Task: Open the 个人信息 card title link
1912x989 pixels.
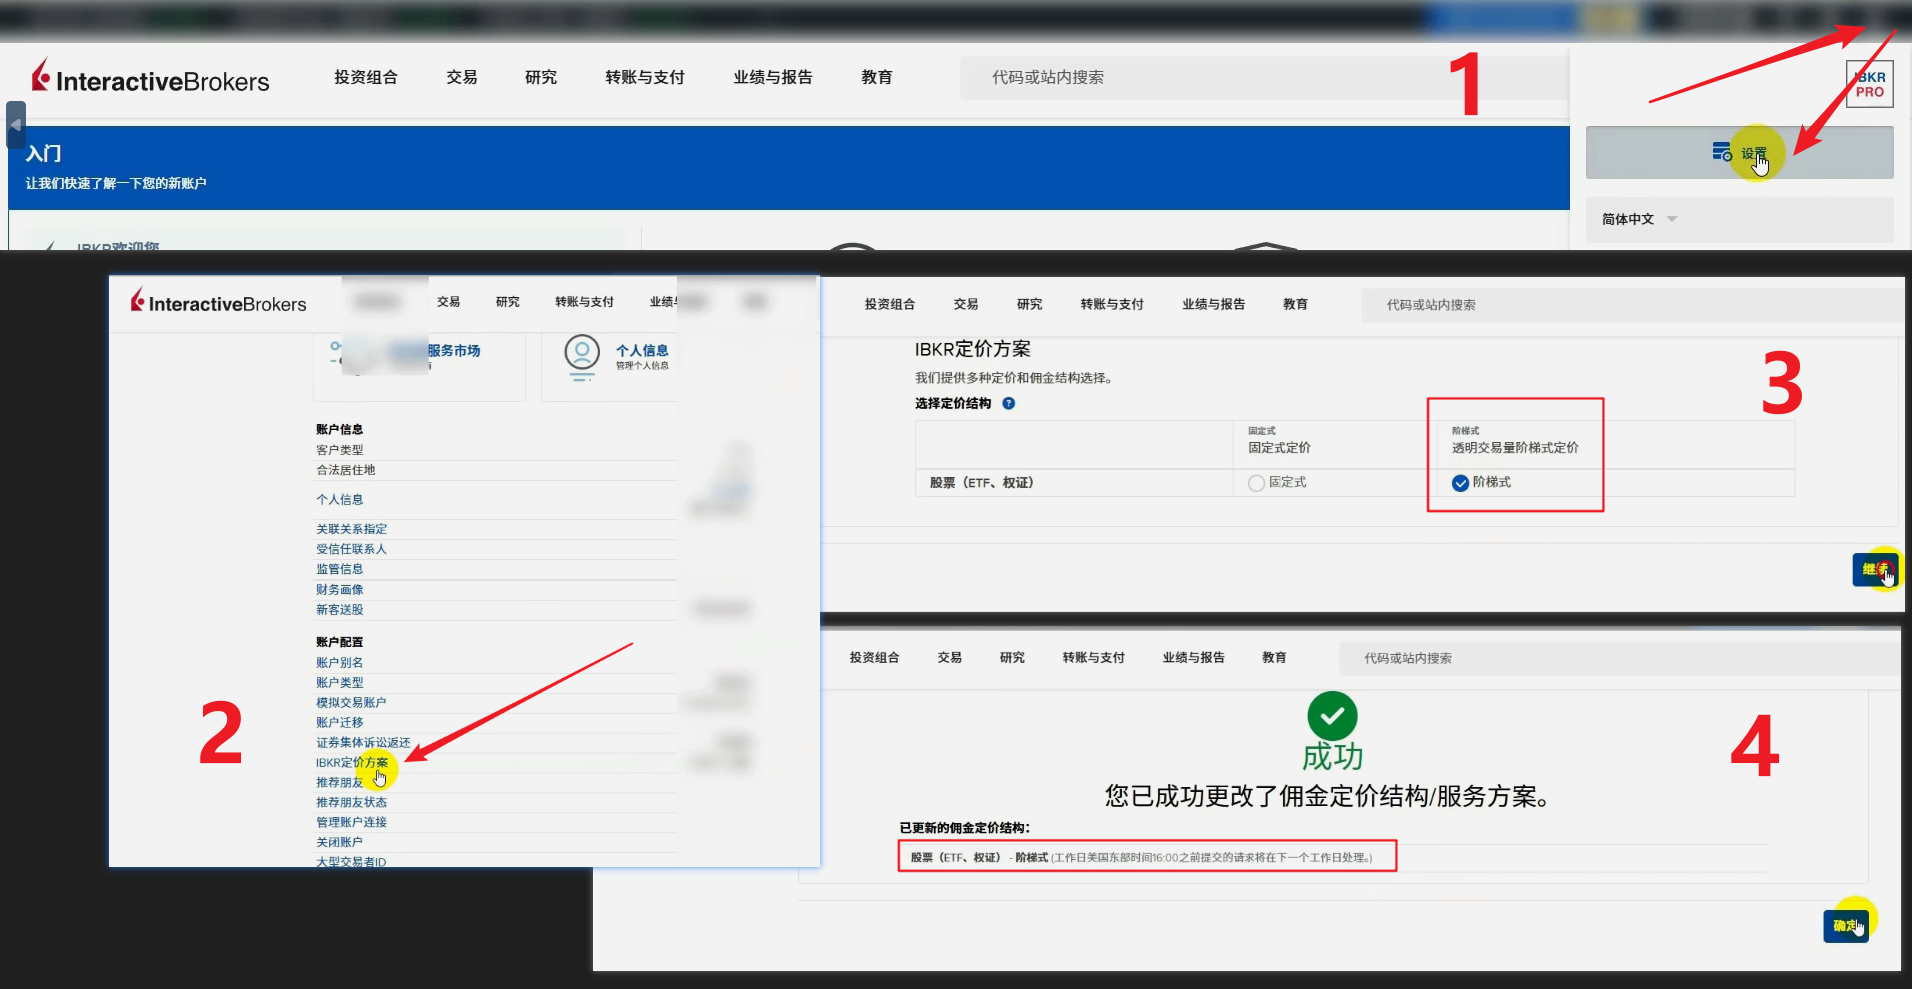Action: pos(642,350)
